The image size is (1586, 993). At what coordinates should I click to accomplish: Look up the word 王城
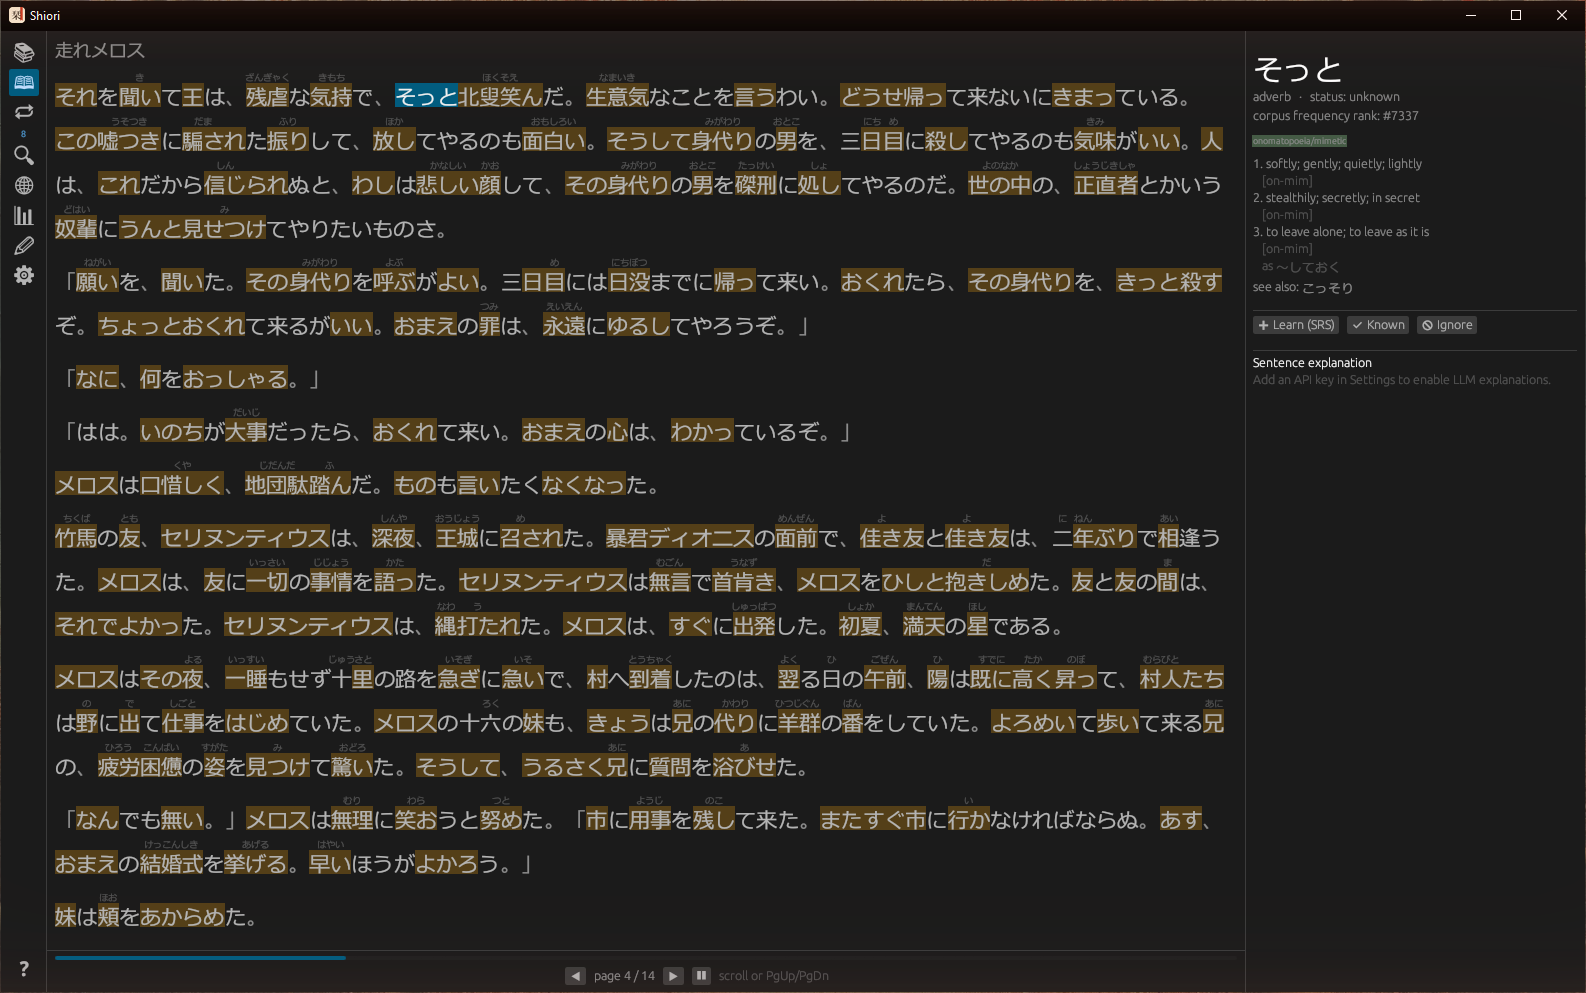point(458,538)
